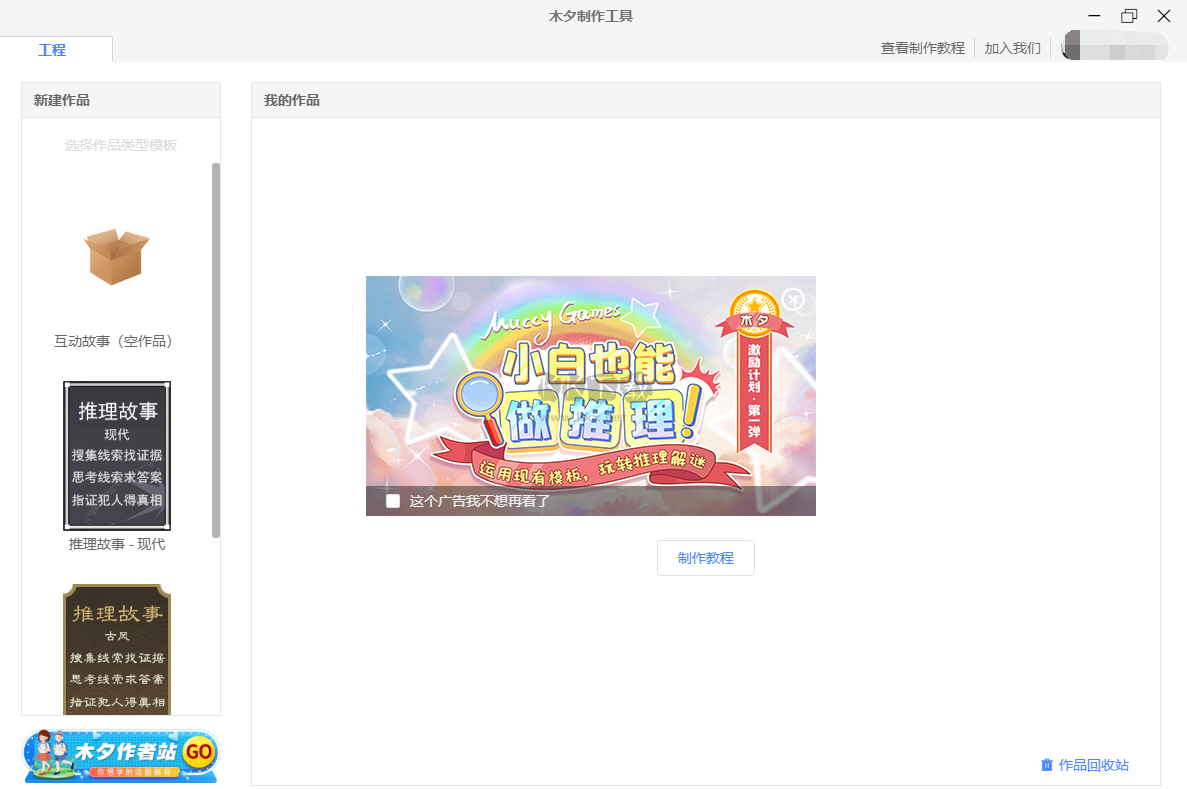Click the restore/maximize icon of the window

pyautogui.click(x=1129, y=16)
